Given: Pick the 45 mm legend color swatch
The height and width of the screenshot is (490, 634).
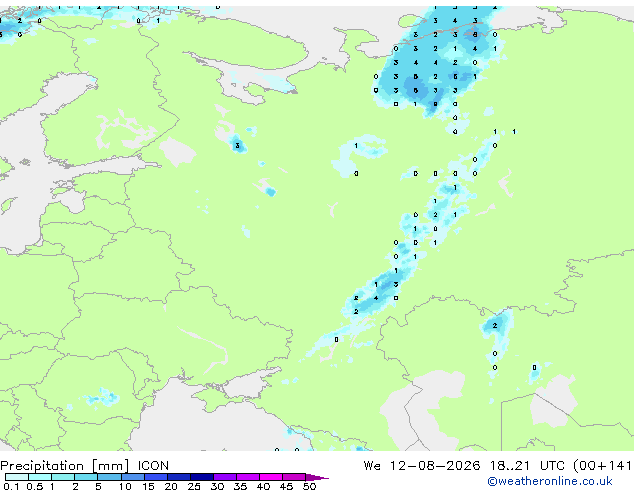Looking at the screenshot, I should (x=294, y=477).
